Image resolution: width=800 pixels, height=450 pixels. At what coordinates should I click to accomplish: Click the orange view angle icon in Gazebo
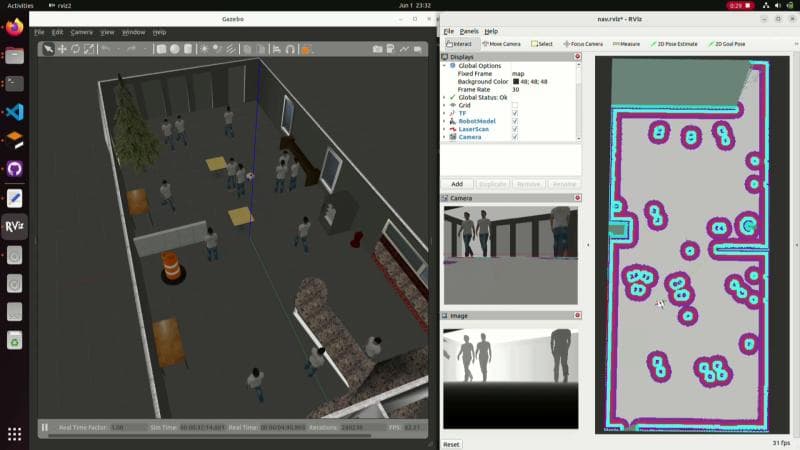pyautogui.click(x=306, y=49)
